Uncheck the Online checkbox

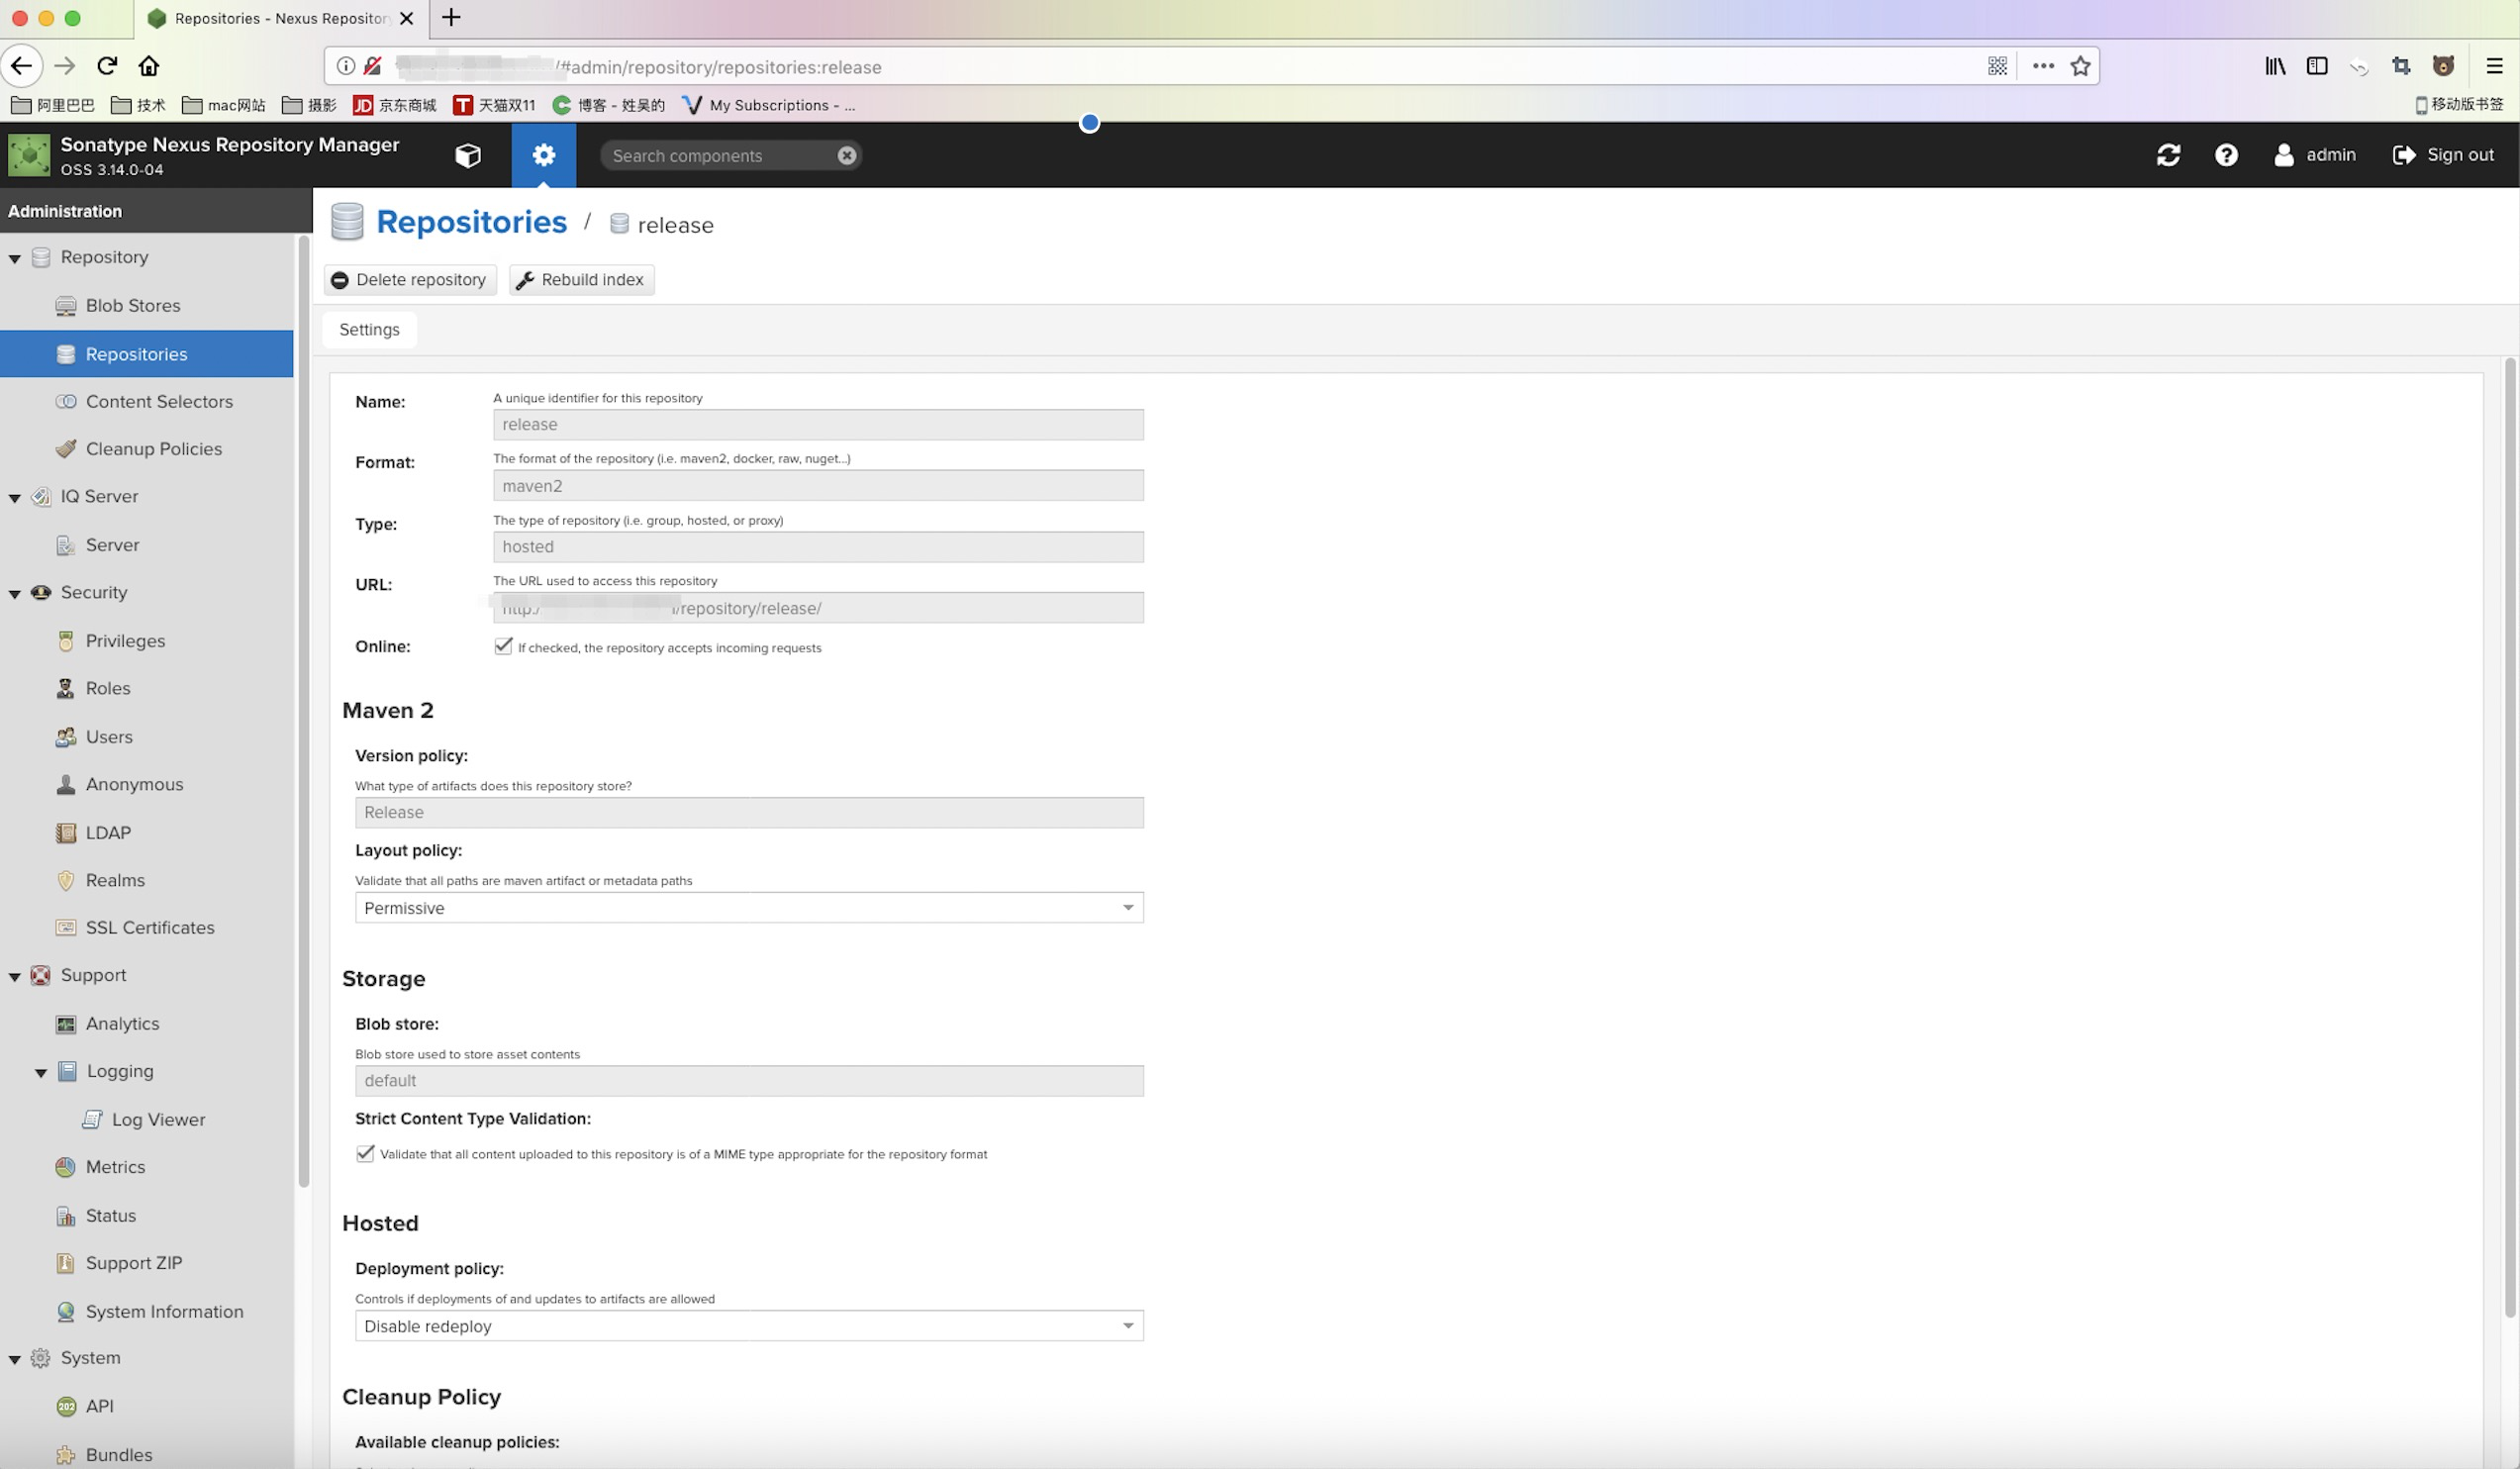click(x=503, y=646)
